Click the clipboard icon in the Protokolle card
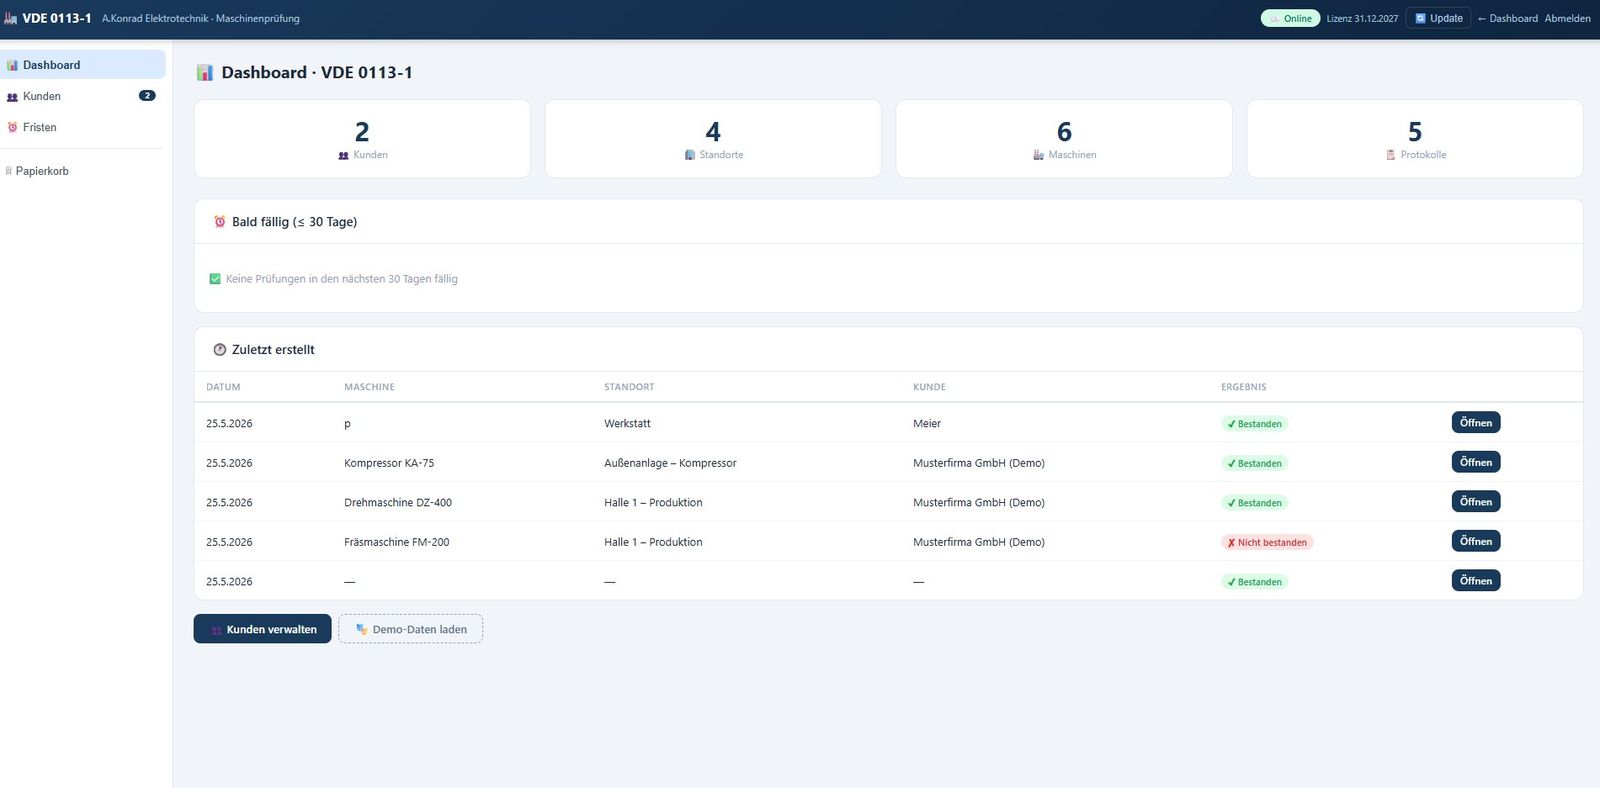1600x788 pixels. 1390,155
